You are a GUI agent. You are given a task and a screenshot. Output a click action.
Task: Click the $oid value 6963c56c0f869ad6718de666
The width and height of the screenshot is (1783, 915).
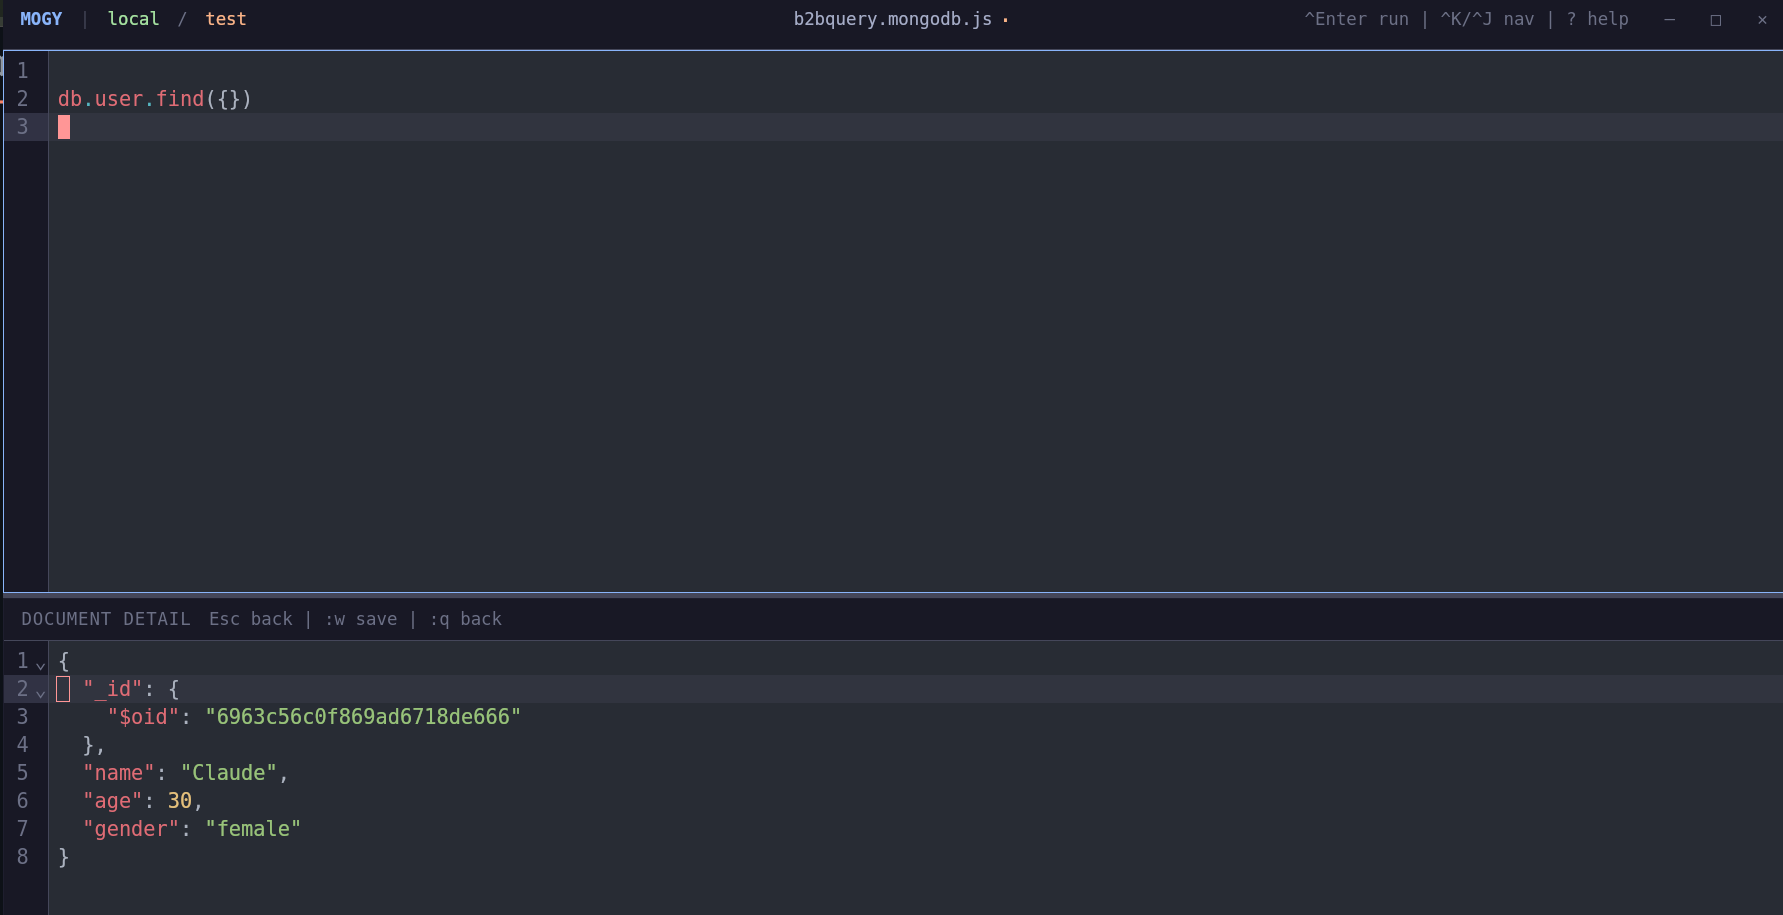362,716
